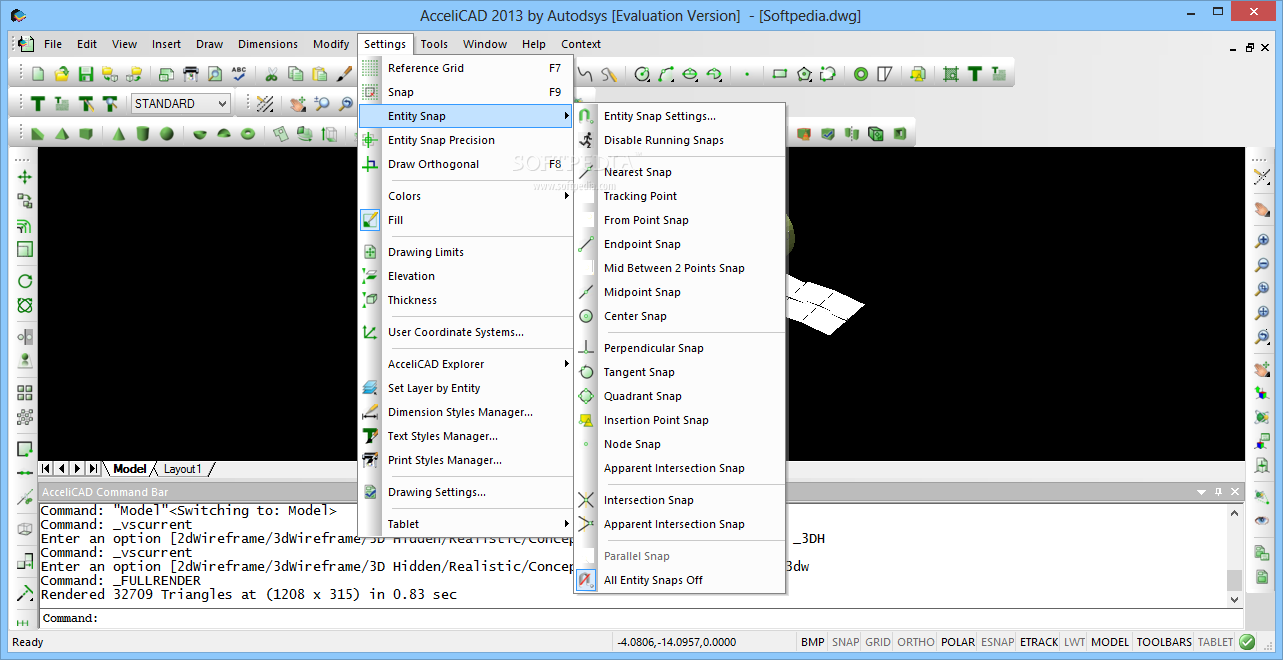Open the Modify menu
The height and width of the screenshot is (660, 1283).
(x=331, y=44)
